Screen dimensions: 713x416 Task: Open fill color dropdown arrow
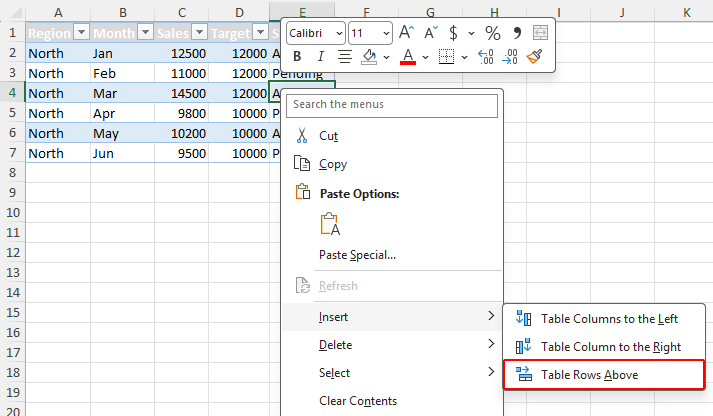click(387, 57)
